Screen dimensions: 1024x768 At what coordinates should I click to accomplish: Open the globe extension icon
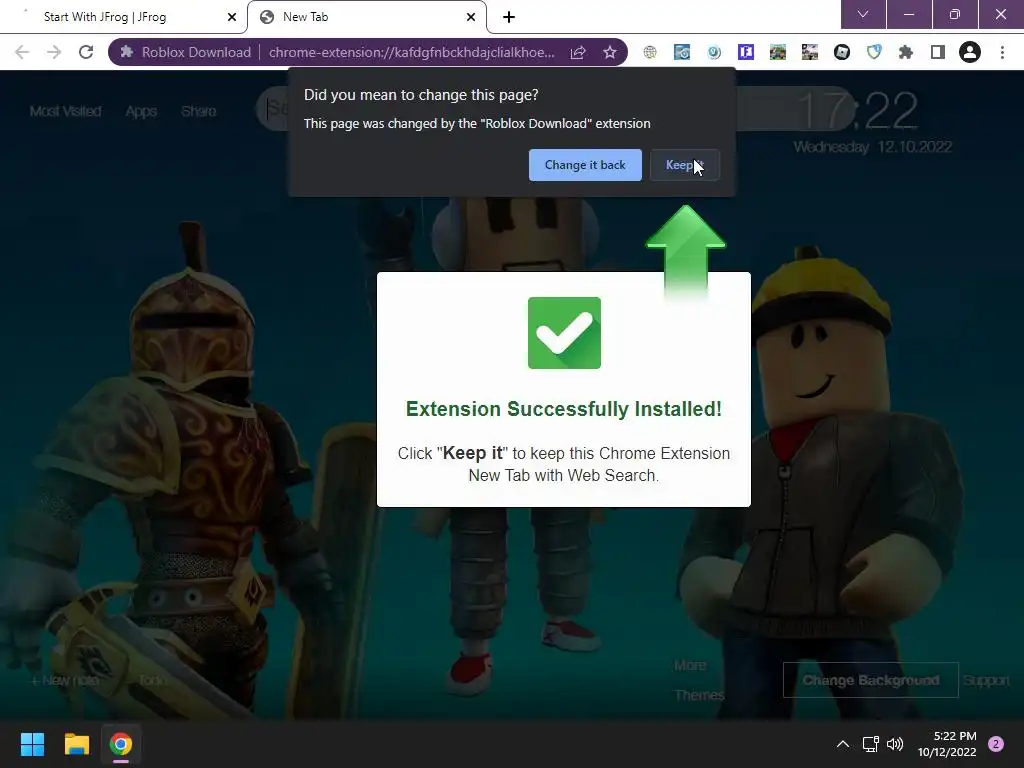650,52
